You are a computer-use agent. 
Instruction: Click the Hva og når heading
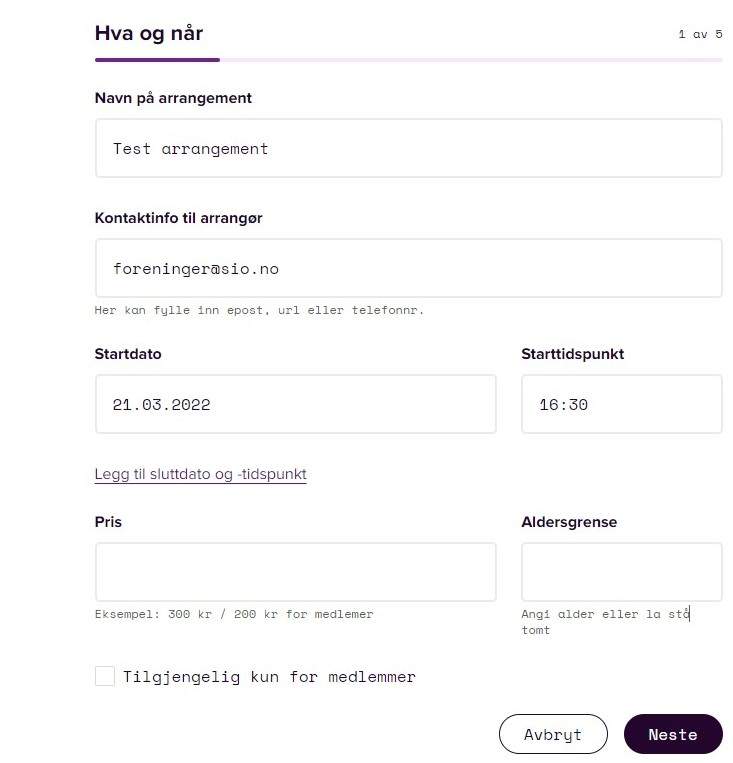(x=149, y=34)
